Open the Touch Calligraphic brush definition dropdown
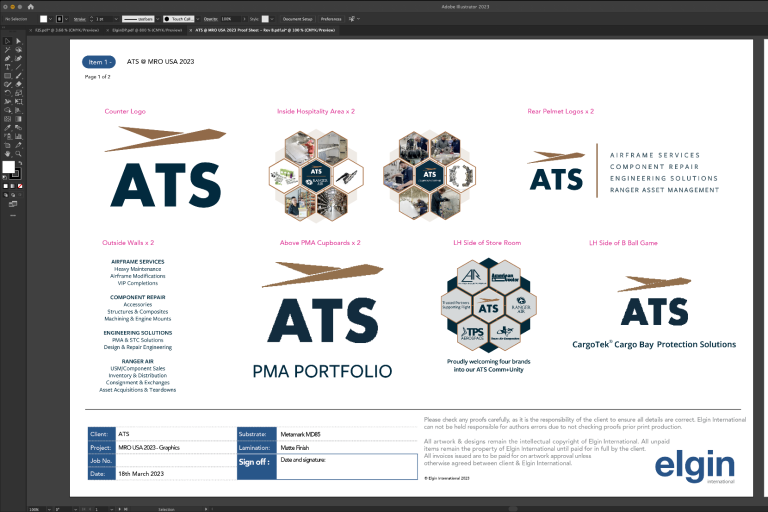Viewport: 768px width, 512px height. [197, 19]
